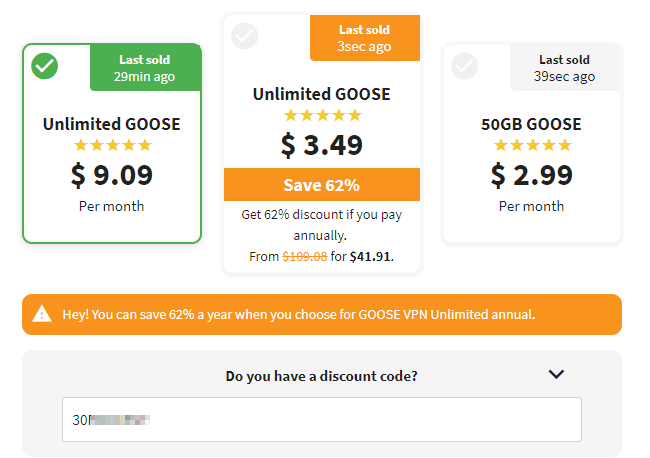
Task: Click the orange GOOSE VPN Unlimited annual banner
Action: click(x=322, y=315)
